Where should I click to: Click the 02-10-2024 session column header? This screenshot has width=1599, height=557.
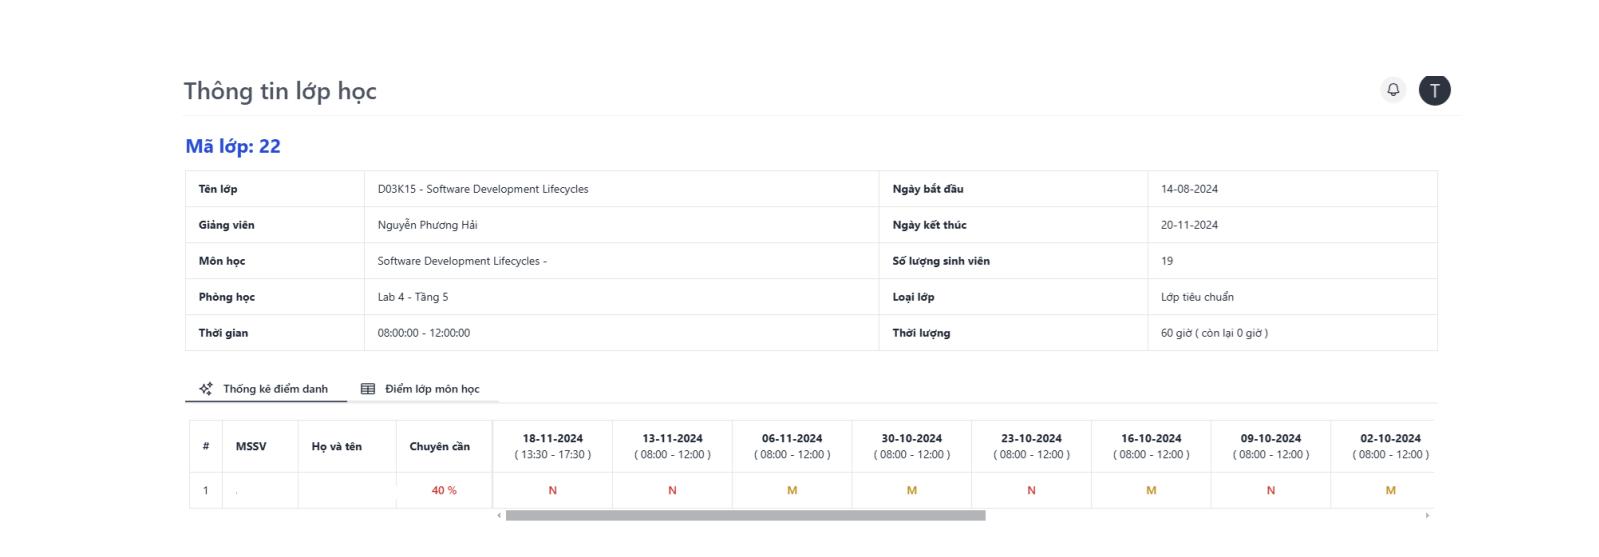[1390, 446]
